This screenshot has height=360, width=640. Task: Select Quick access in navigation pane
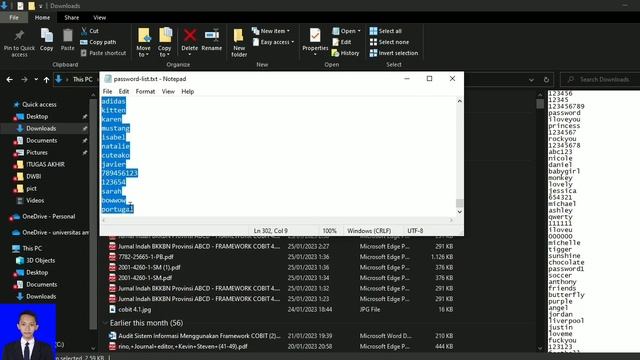pyautogui.click(x=39, y=104)
